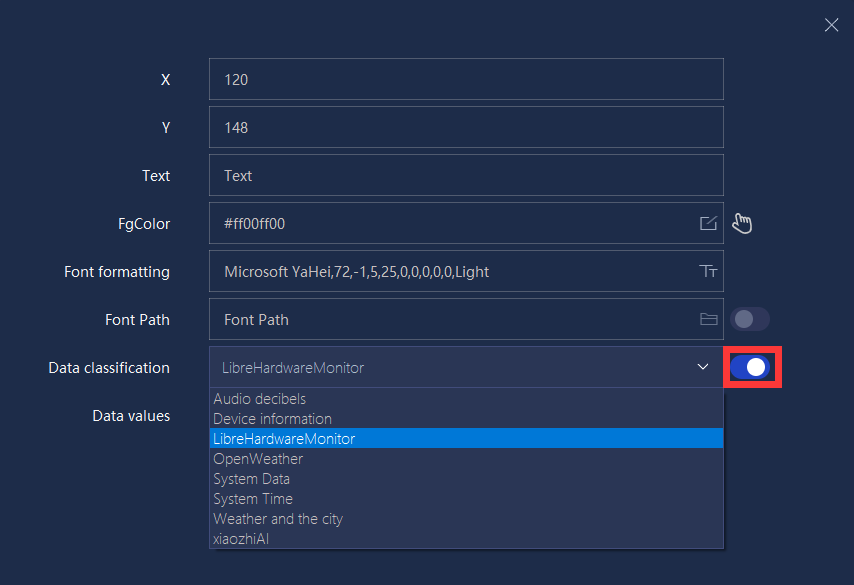Viewport: 854px width, 585px height.
Task: Disable the Data classification toggle
Action: 750,367
